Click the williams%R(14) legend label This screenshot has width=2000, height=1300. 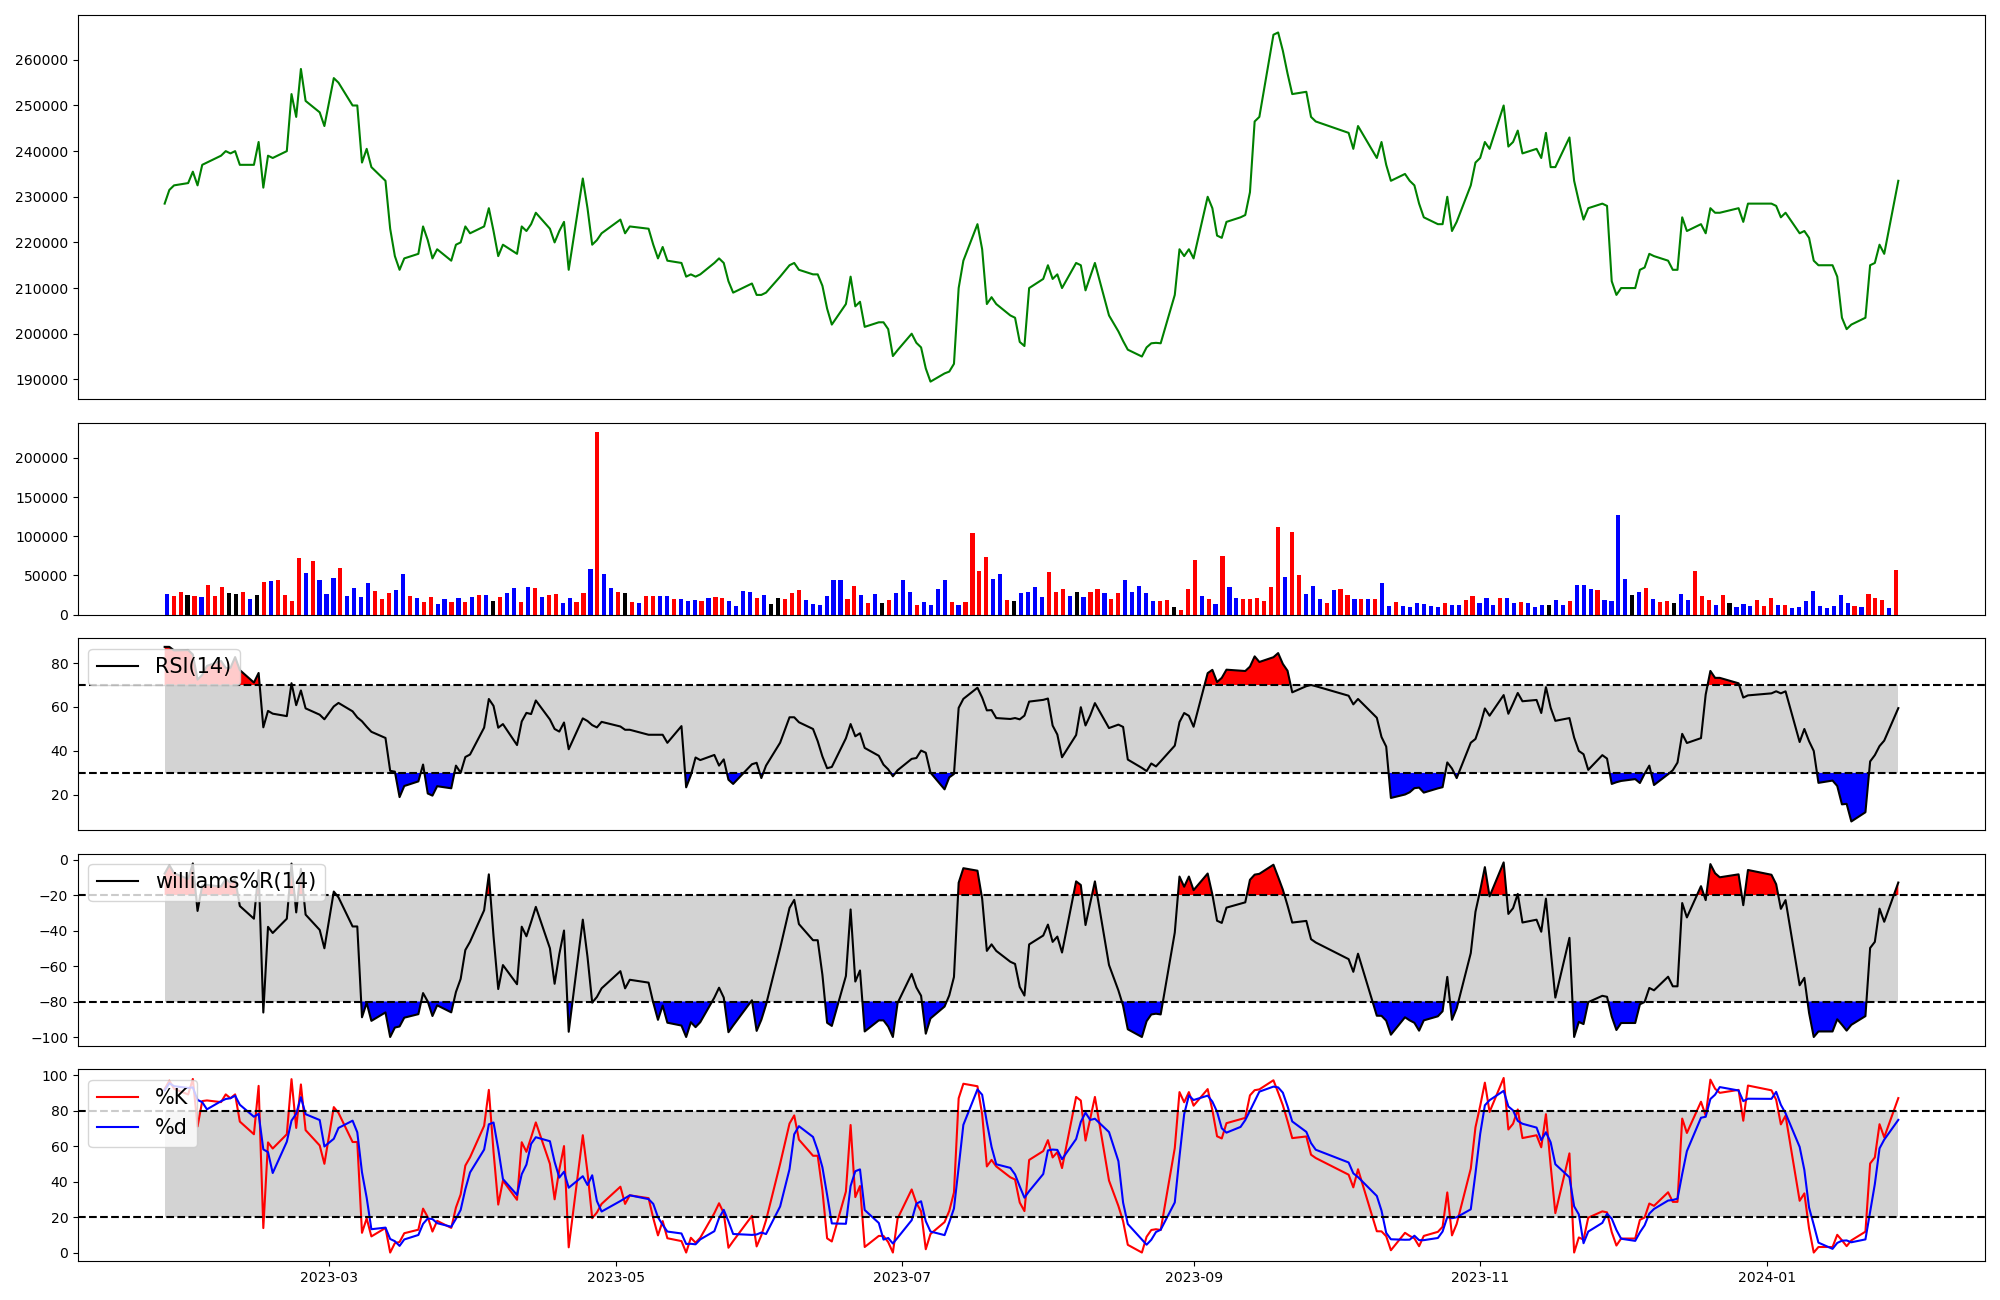pyautogui.click(x=235, y=881)
